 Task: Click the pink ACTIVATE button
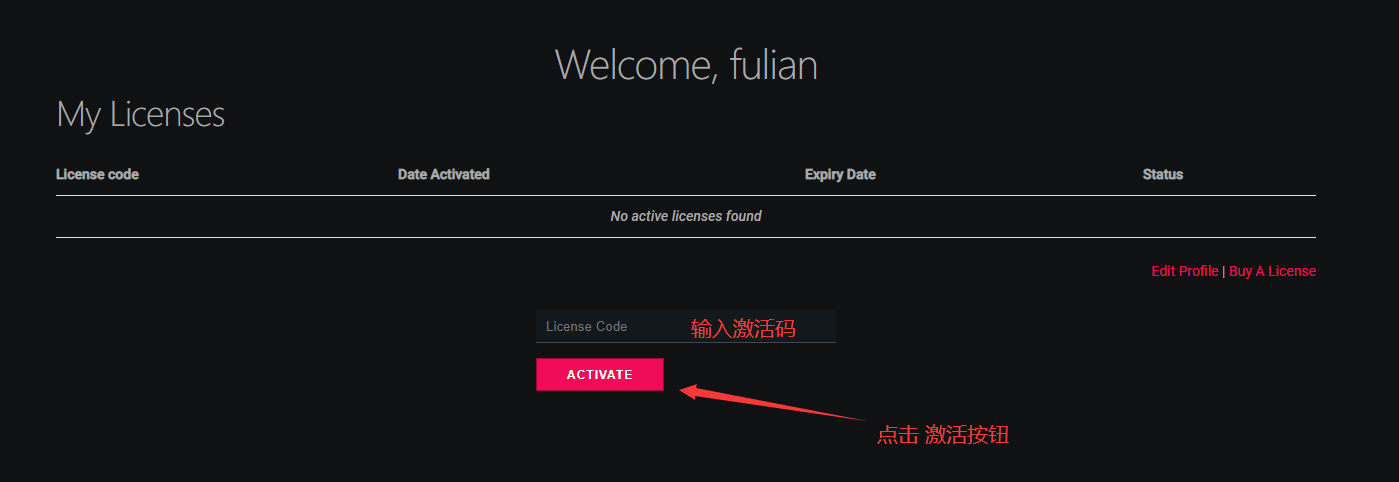[x=599, y=374]
